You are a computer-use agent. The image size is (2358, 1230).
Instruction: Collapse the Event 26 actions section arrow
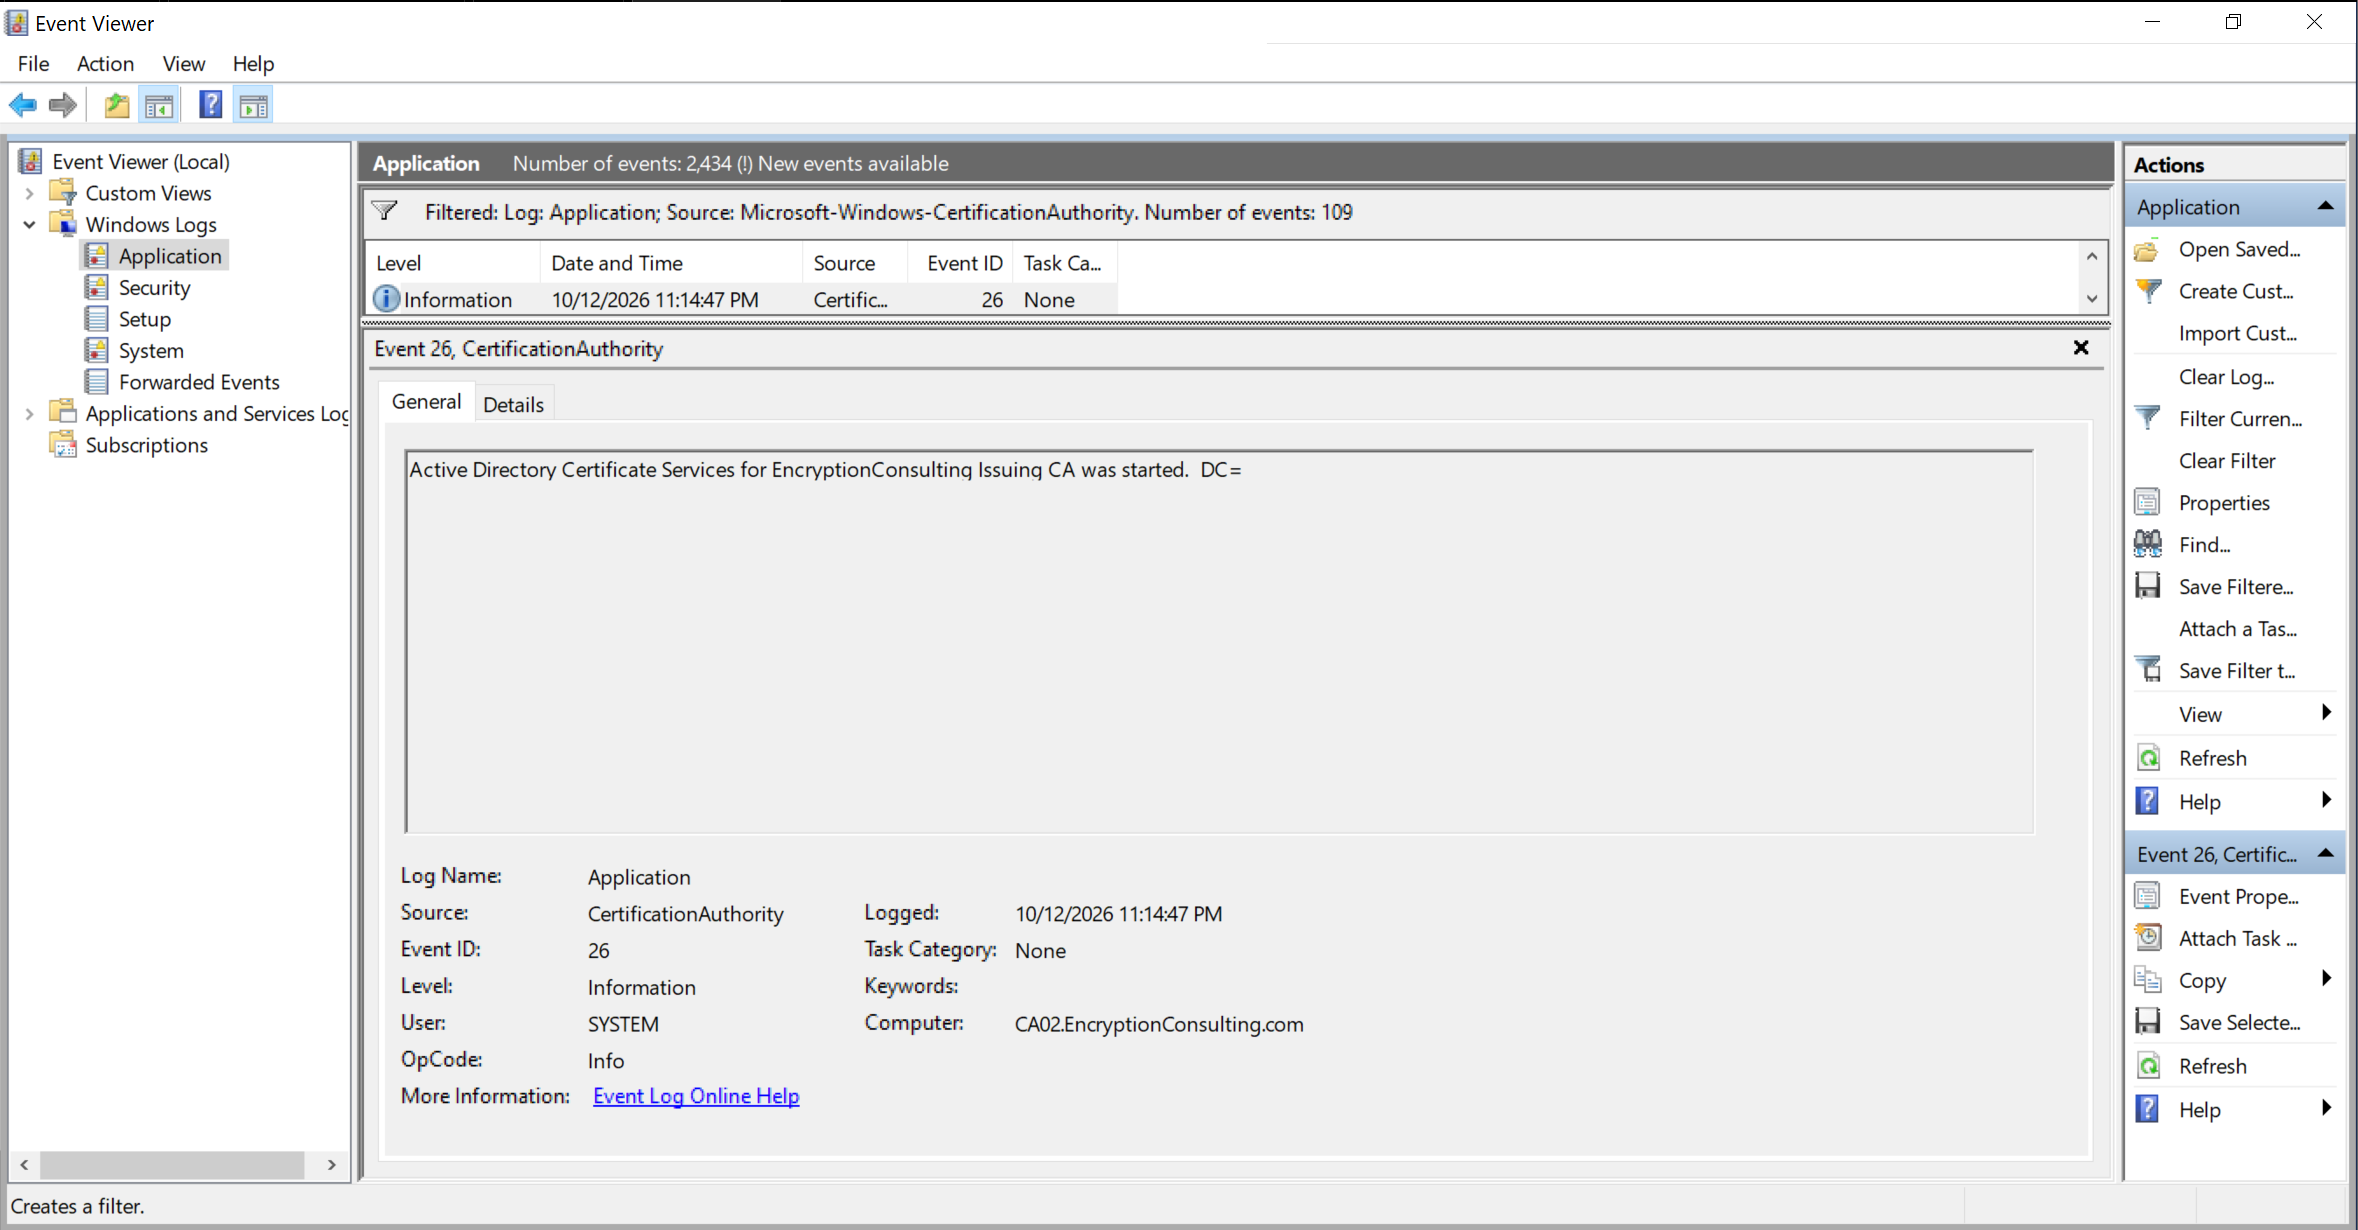[x=2325, y=853]
